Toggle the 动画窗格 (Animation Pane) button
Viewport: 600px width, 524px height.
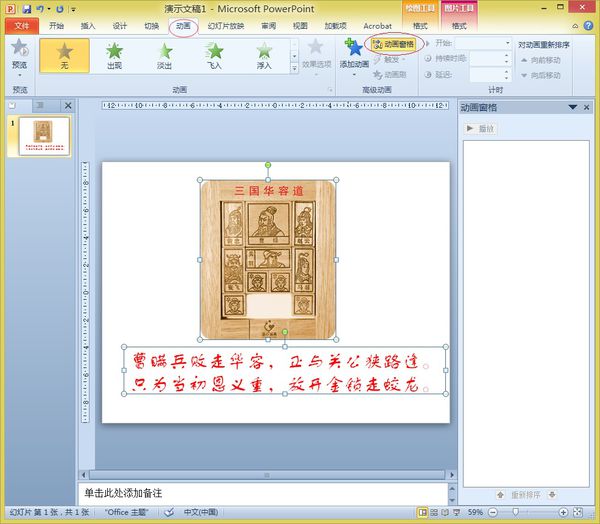pos(394,44)
